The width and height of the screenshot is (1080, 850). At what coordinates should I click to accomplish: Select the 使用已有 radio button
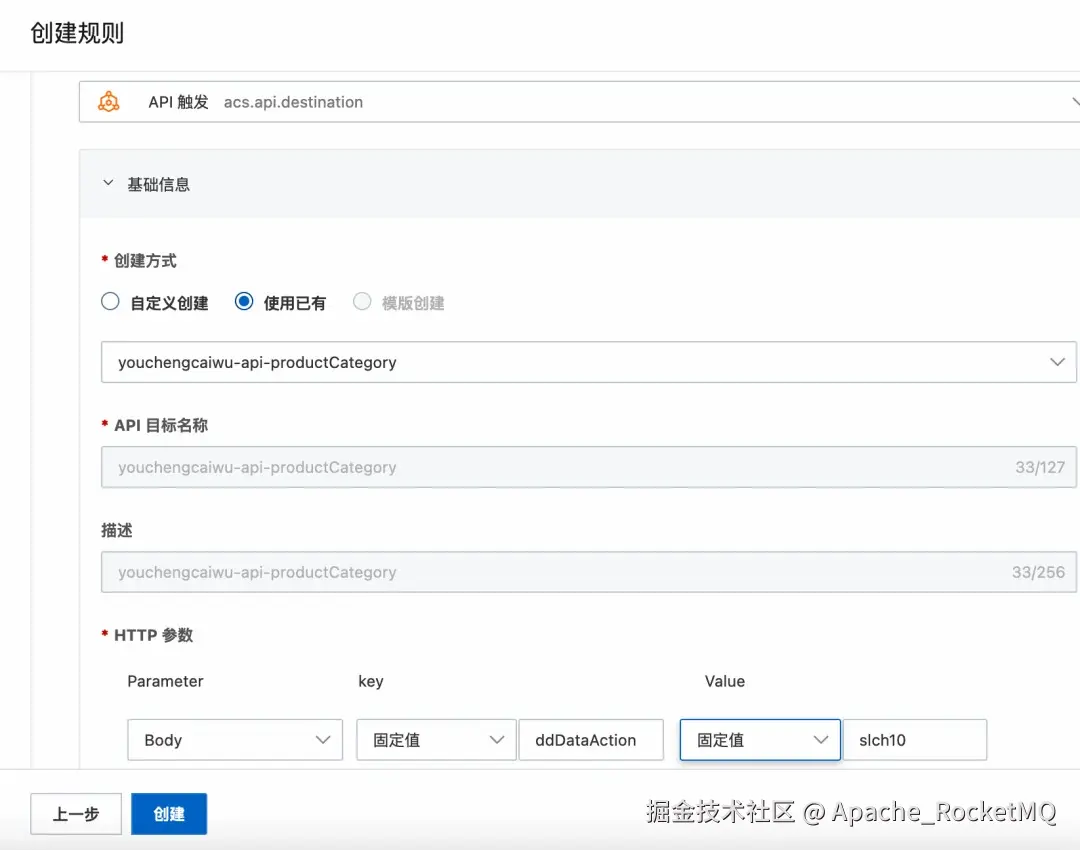244,302
